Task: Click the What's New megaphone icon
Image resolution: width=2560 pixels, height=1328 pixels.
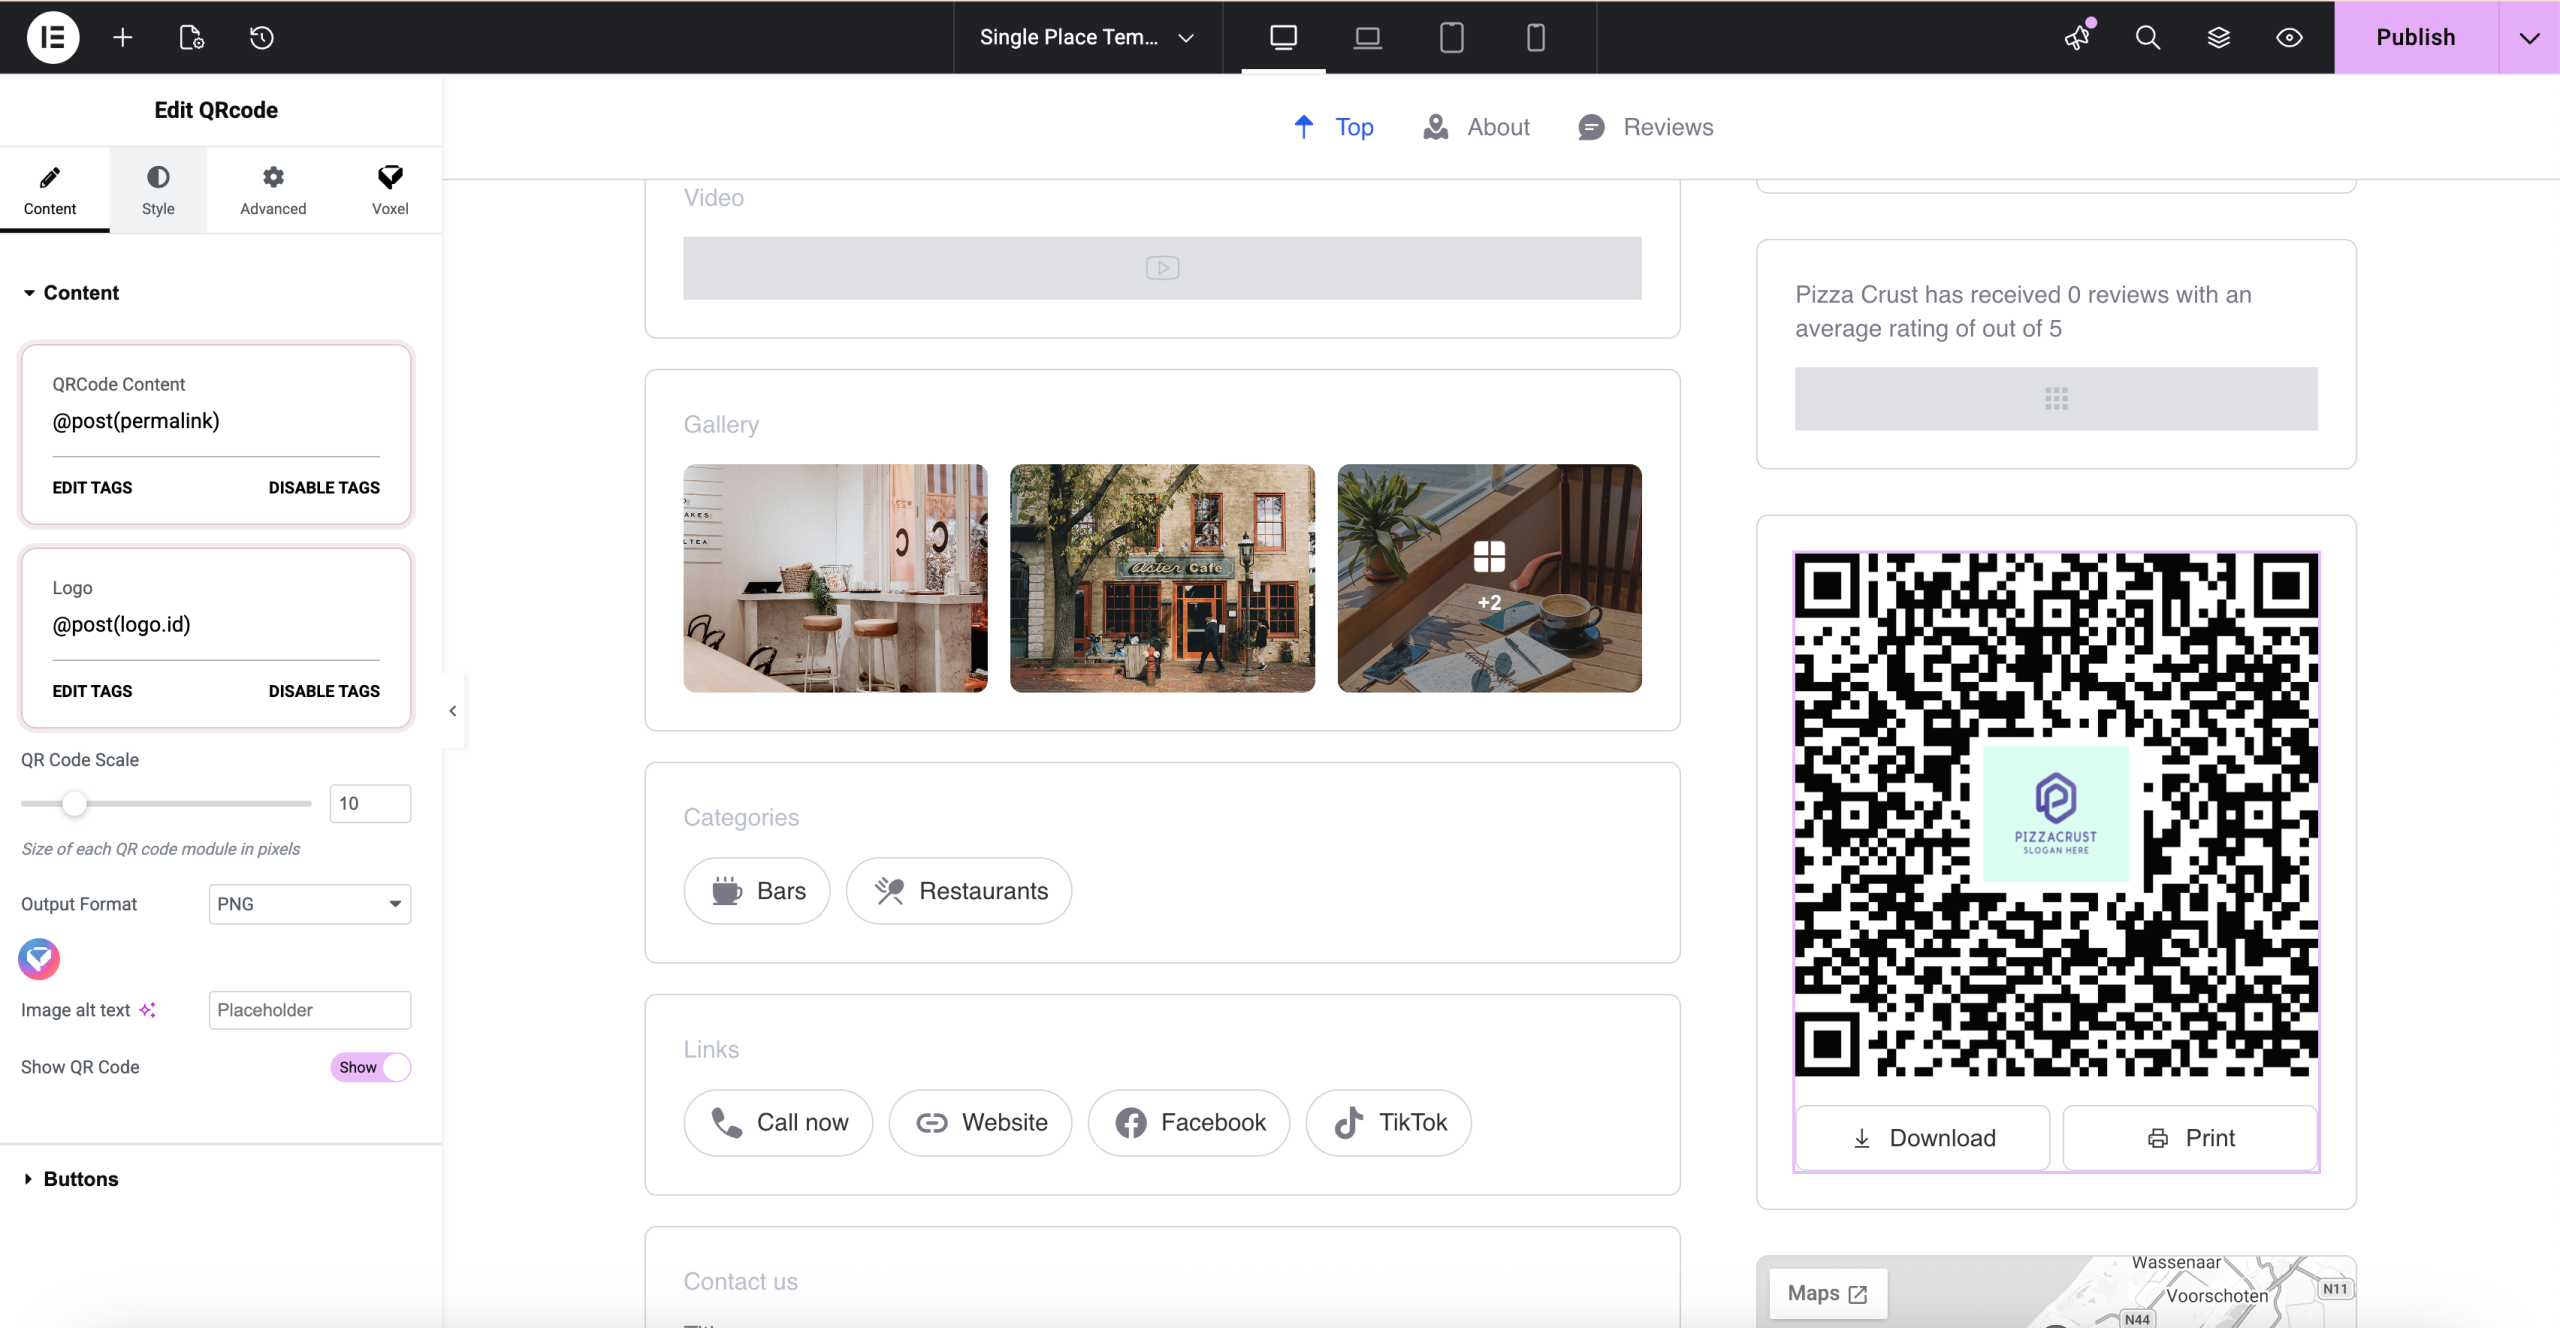Action: tap(2077, 37)
